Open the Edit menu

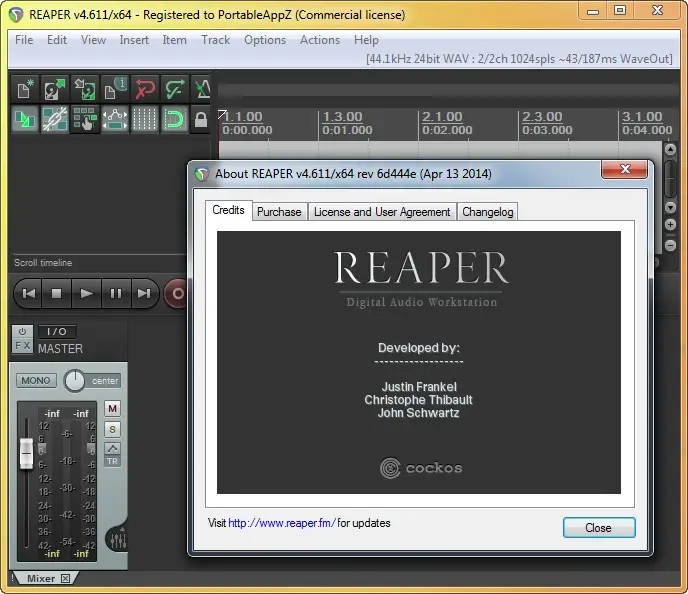(x=57, y=40)
